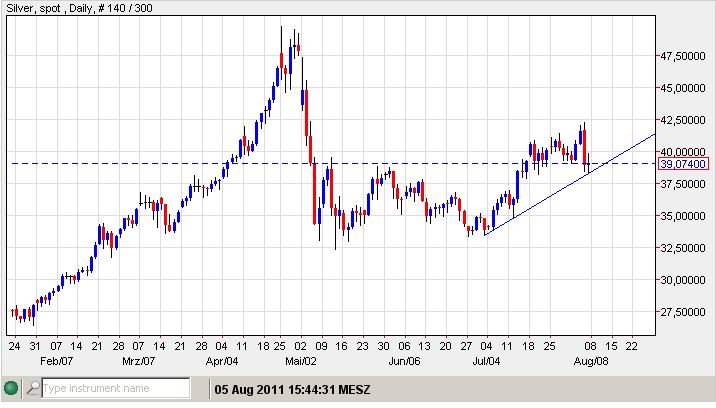This screenshot has width=716, height=408.
Task: Click the date label 22 at axis end
Action: pos(632,346)
